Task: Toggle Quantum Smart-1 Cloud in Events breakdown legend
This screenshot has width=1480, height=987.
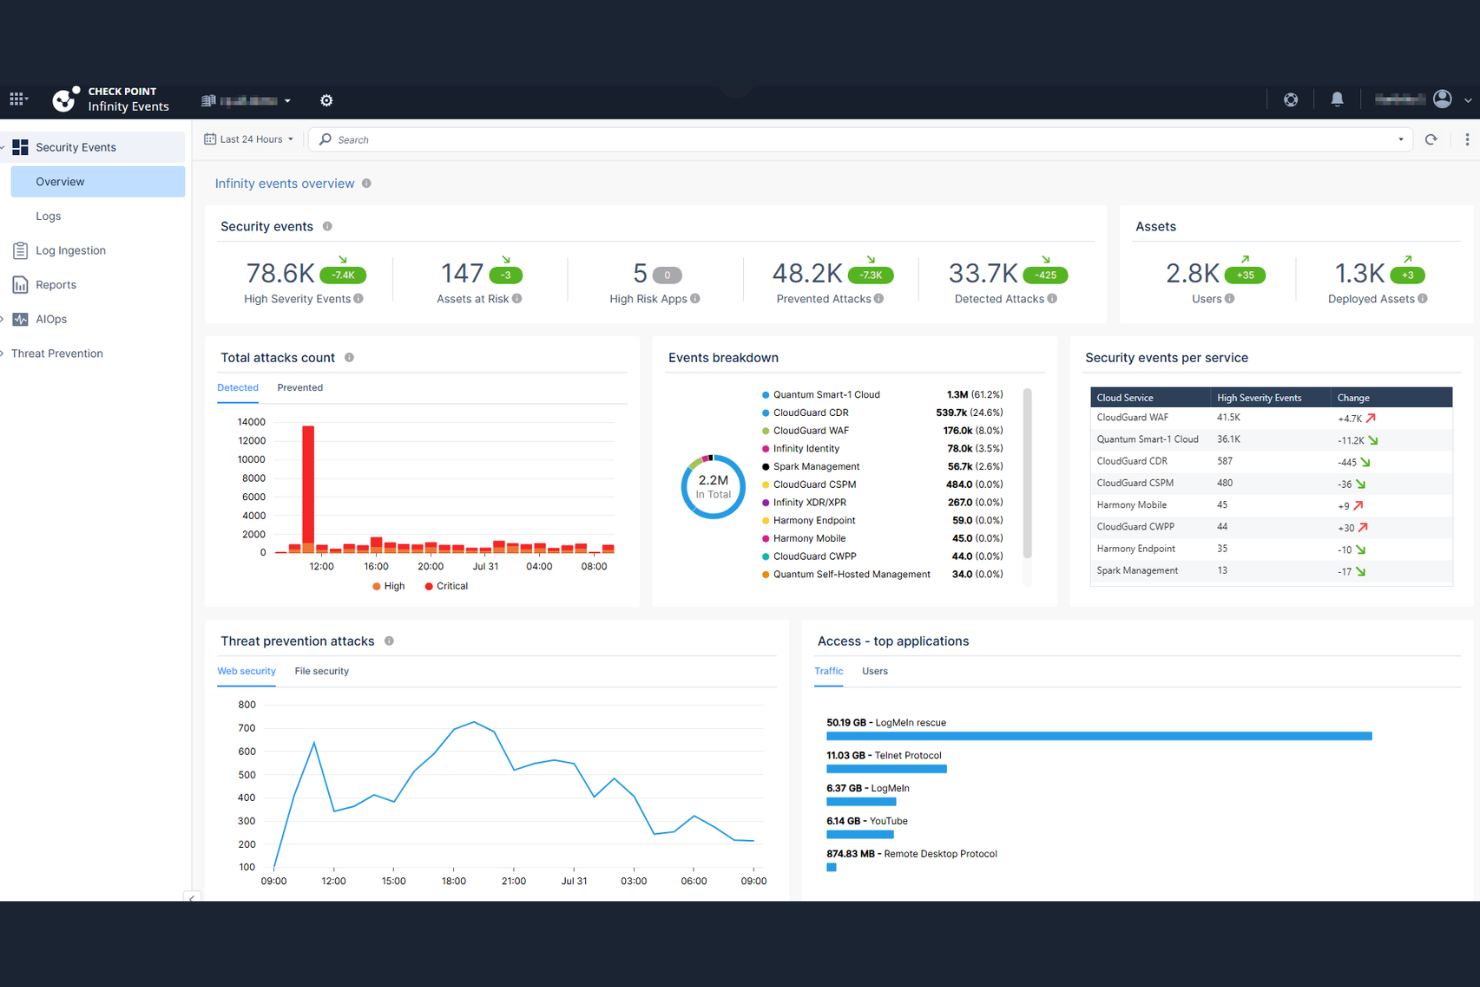Action: [827, 394]
